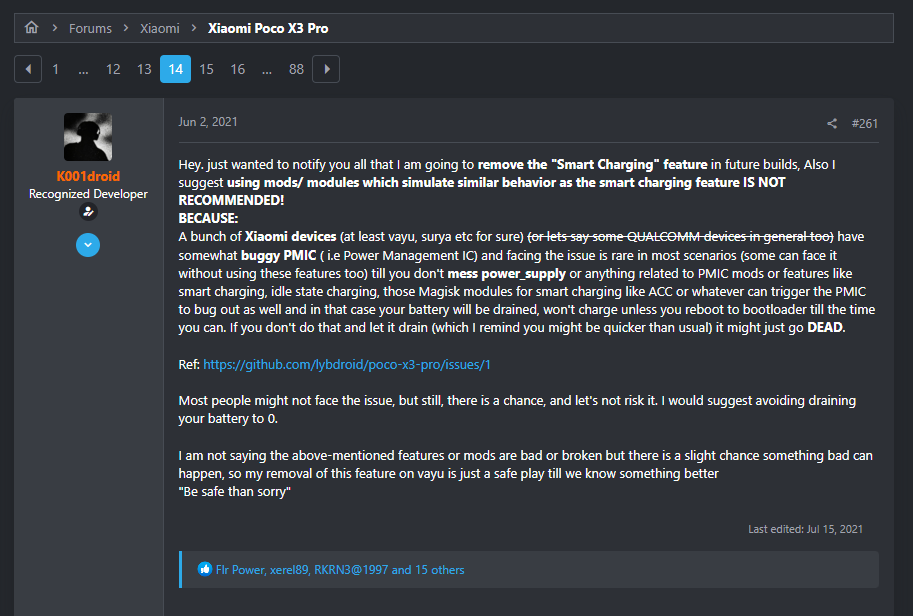The height and width of the screenshot is (616, 913).
Task: Open K001droid's avatar picture
Action: 88,137
